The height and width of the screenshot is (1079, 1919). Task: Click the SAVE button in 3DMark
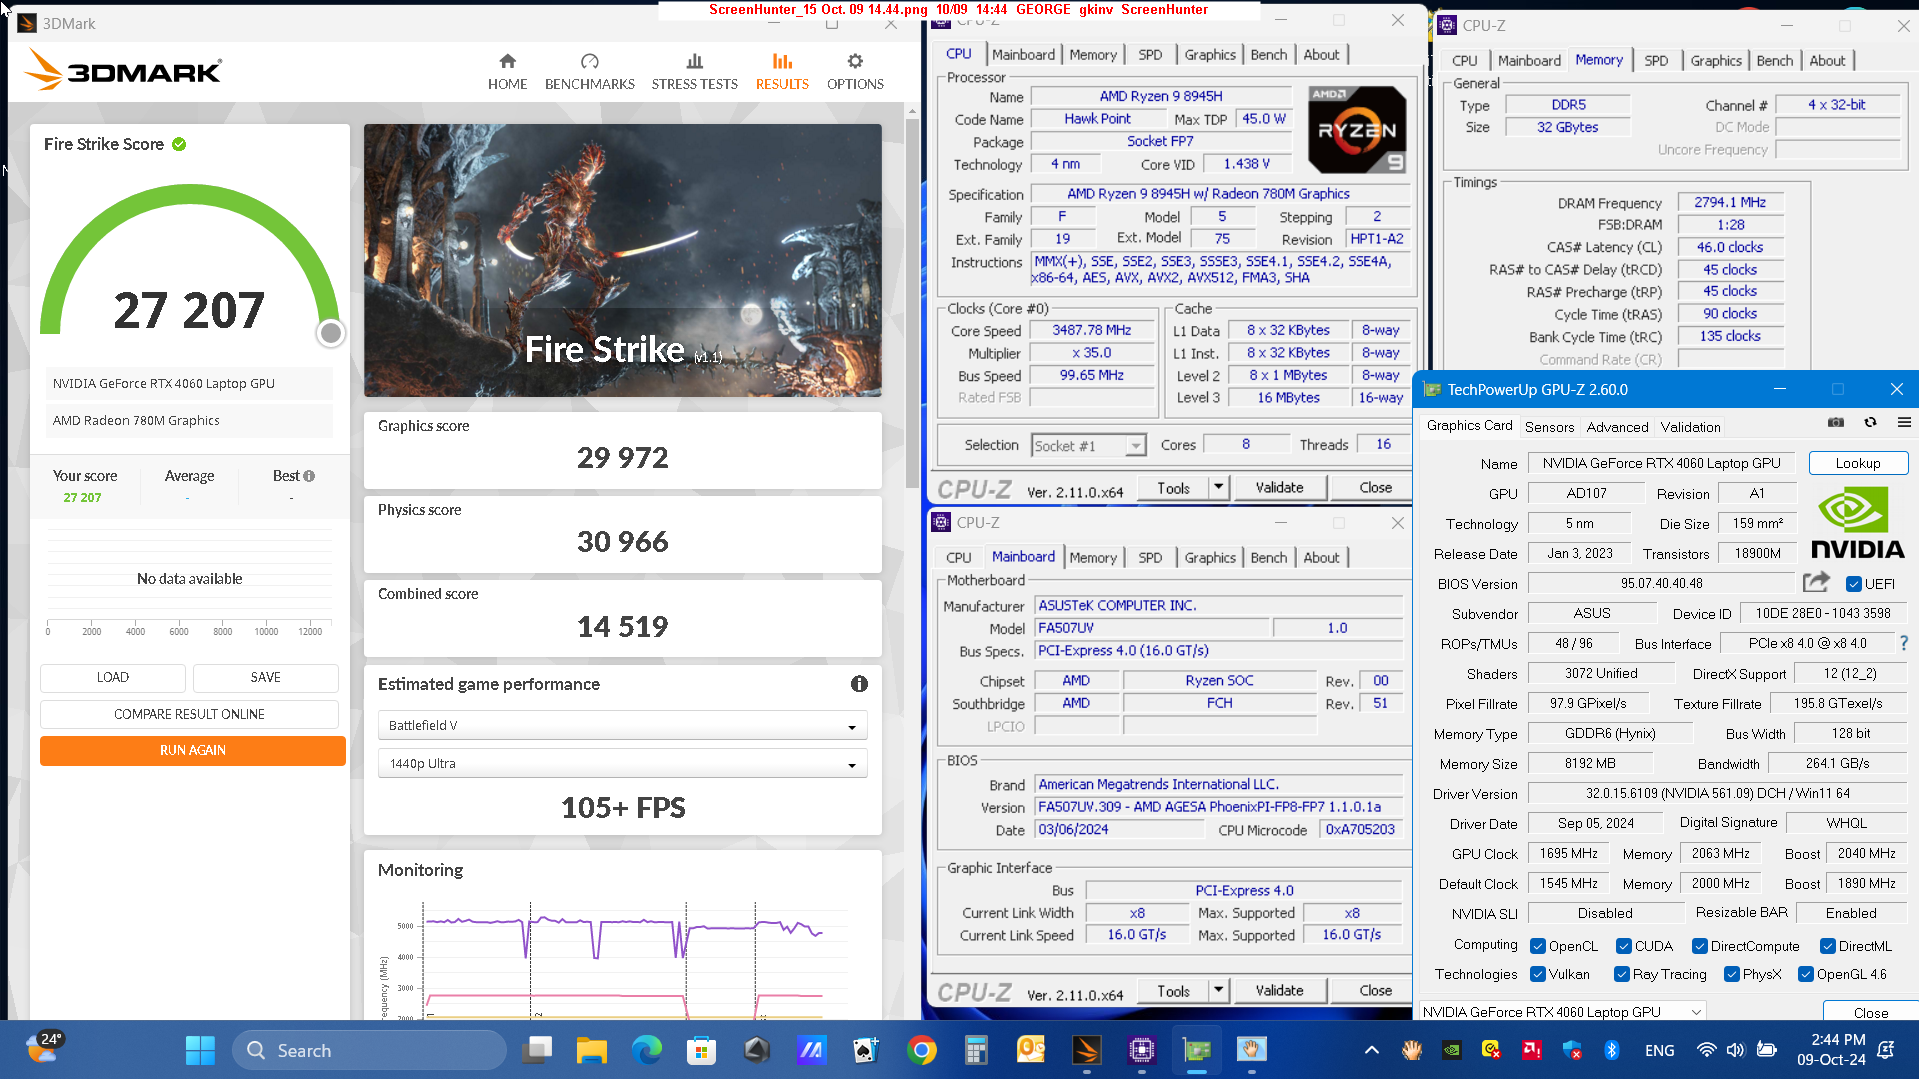pos(266,677)
